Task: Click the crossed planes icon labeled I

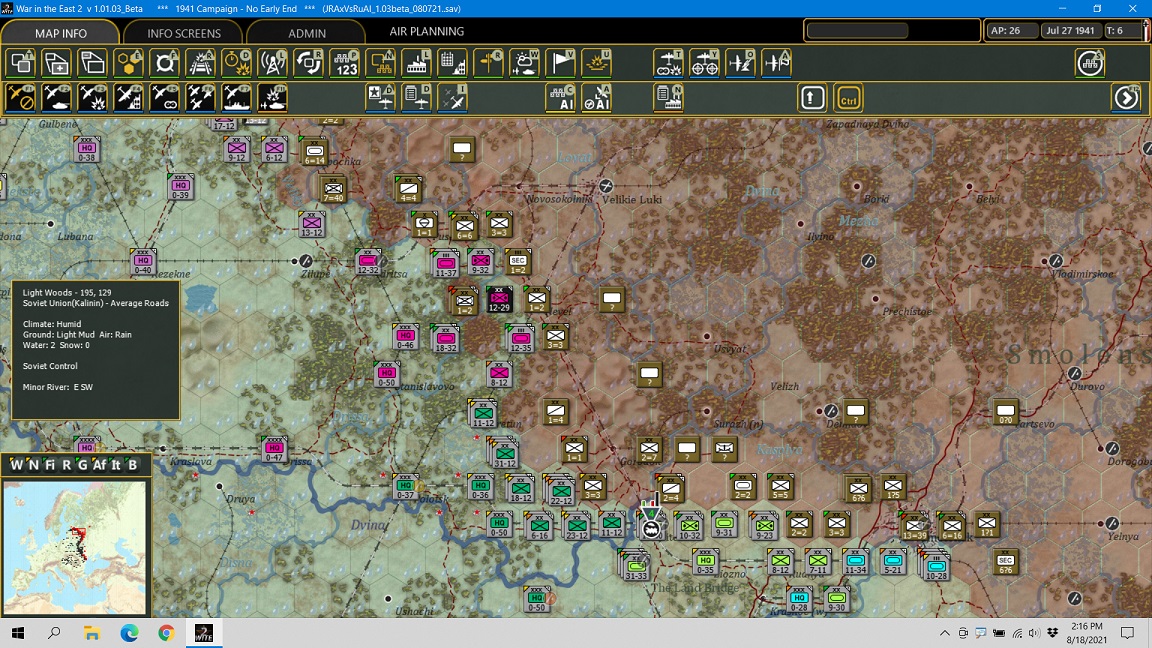Action: coord(453,98)
